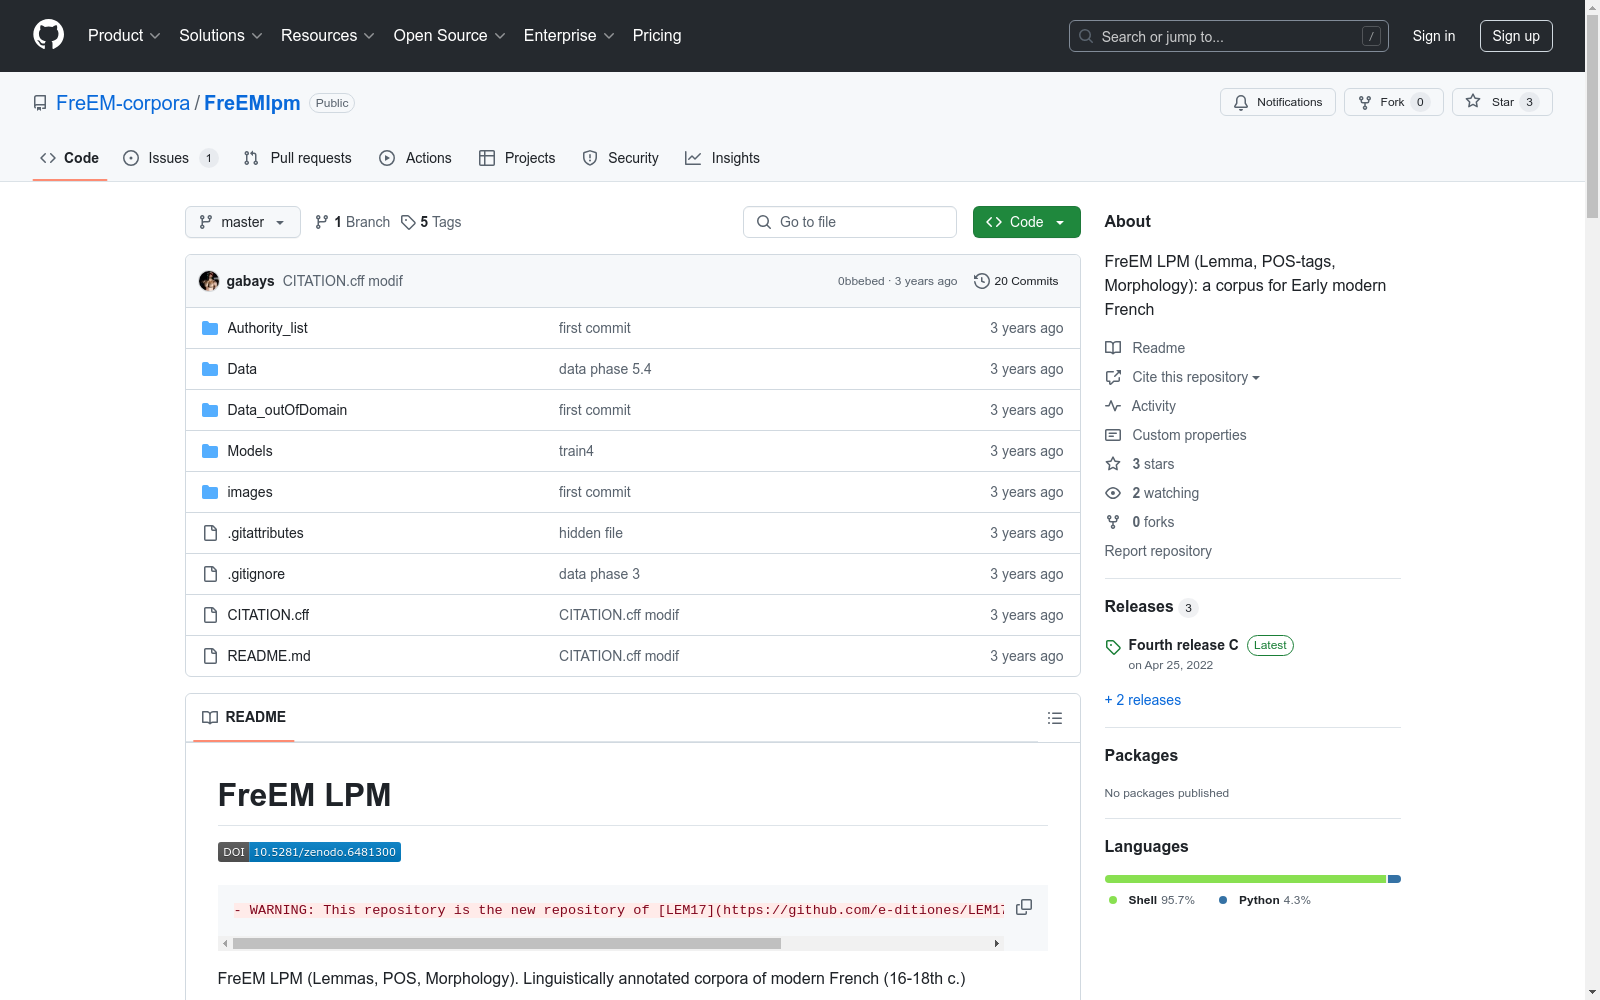
Task: Click Report repository link
Action: (x=1158, y=551)
